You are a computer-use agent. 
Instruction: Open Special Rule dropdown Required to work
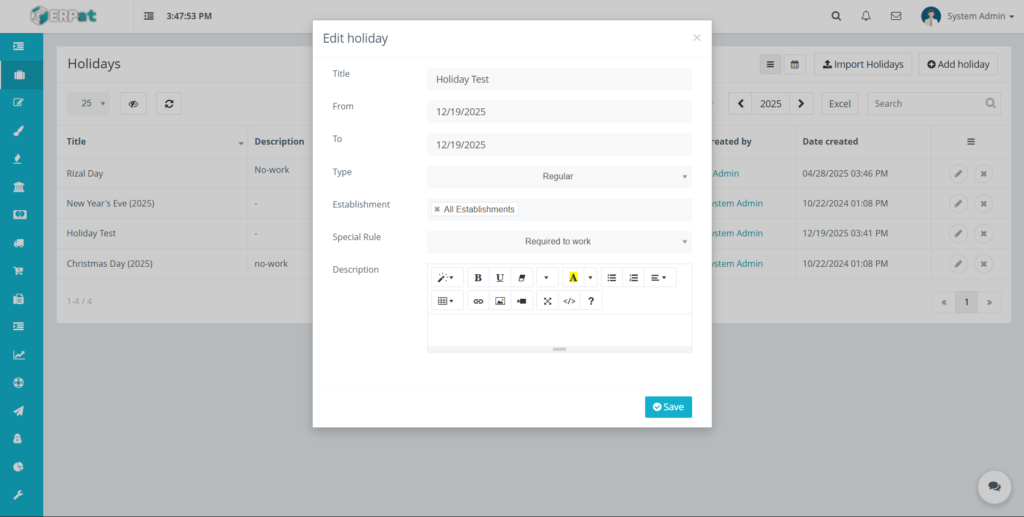(x=560, y=242)
